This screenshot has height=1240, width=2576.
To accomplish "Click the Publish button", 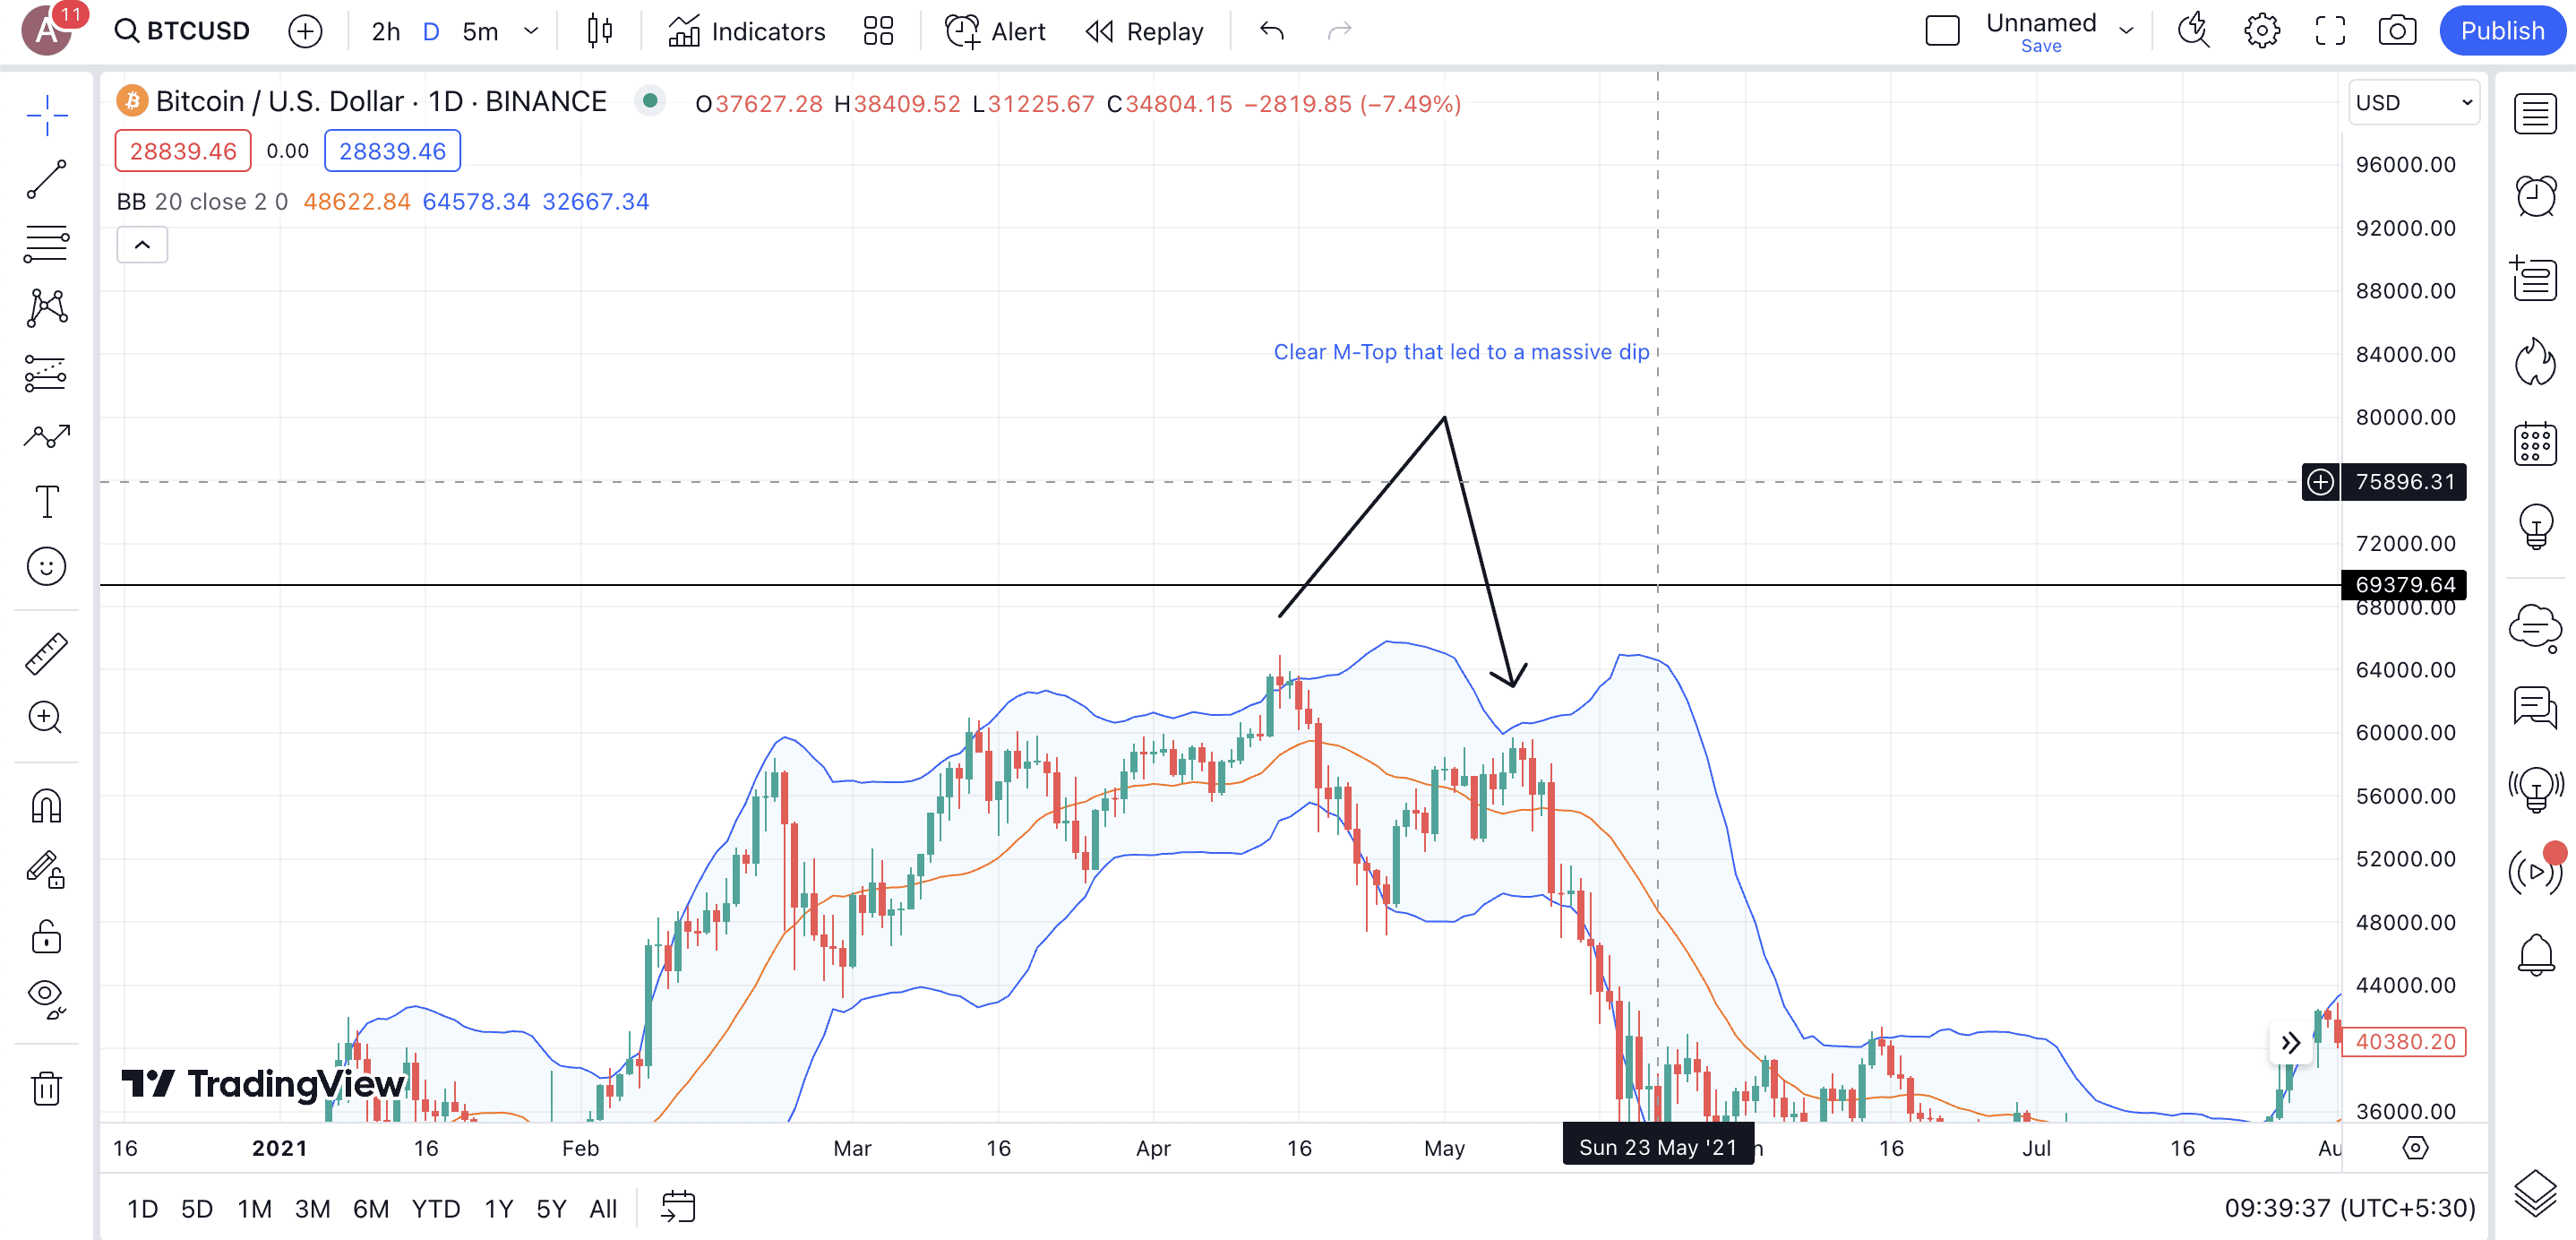I will pyautogui.click(x=2502, y=31).
